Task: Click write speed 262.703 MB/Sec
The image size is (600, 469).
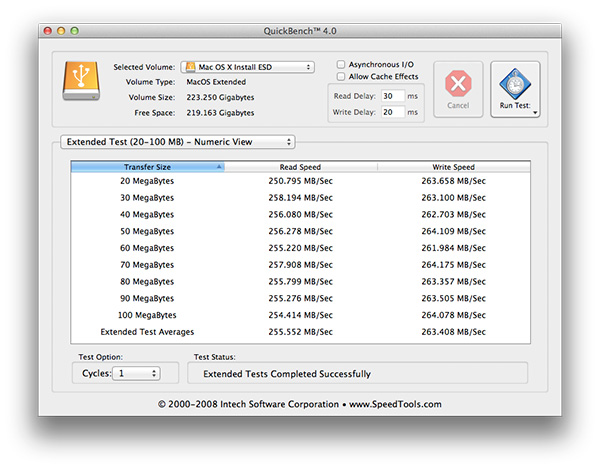Action: (x=453, y=215)
